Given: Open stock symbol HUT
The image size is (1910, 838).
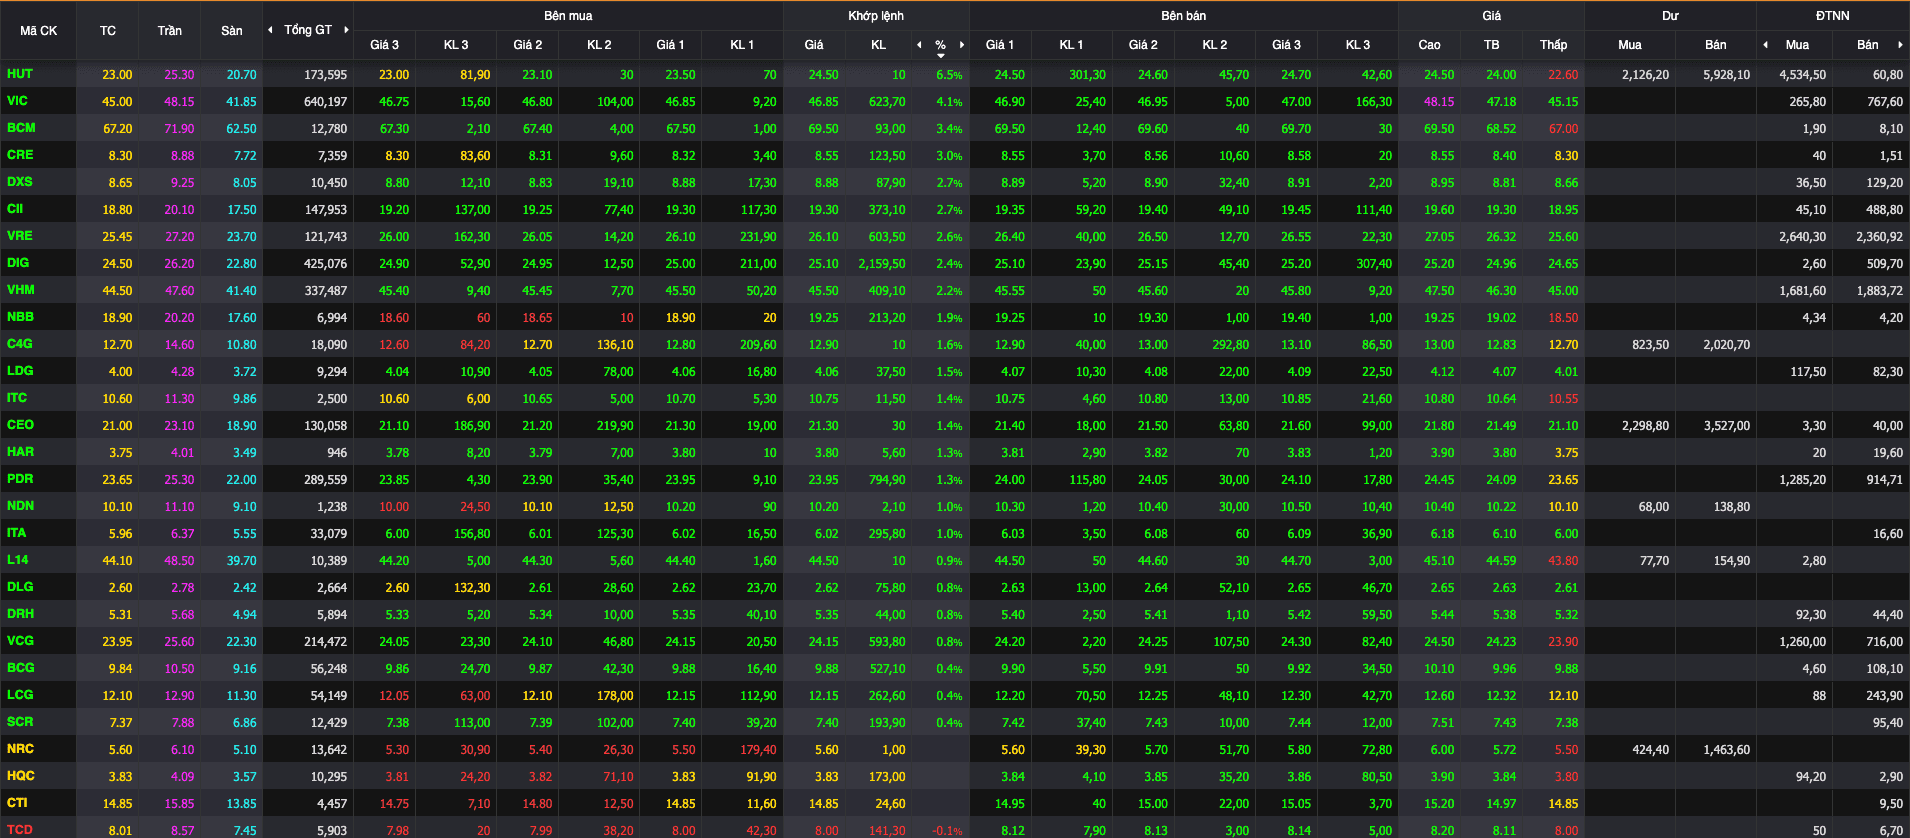Looking at the screenshot, I should coord(19,74).
